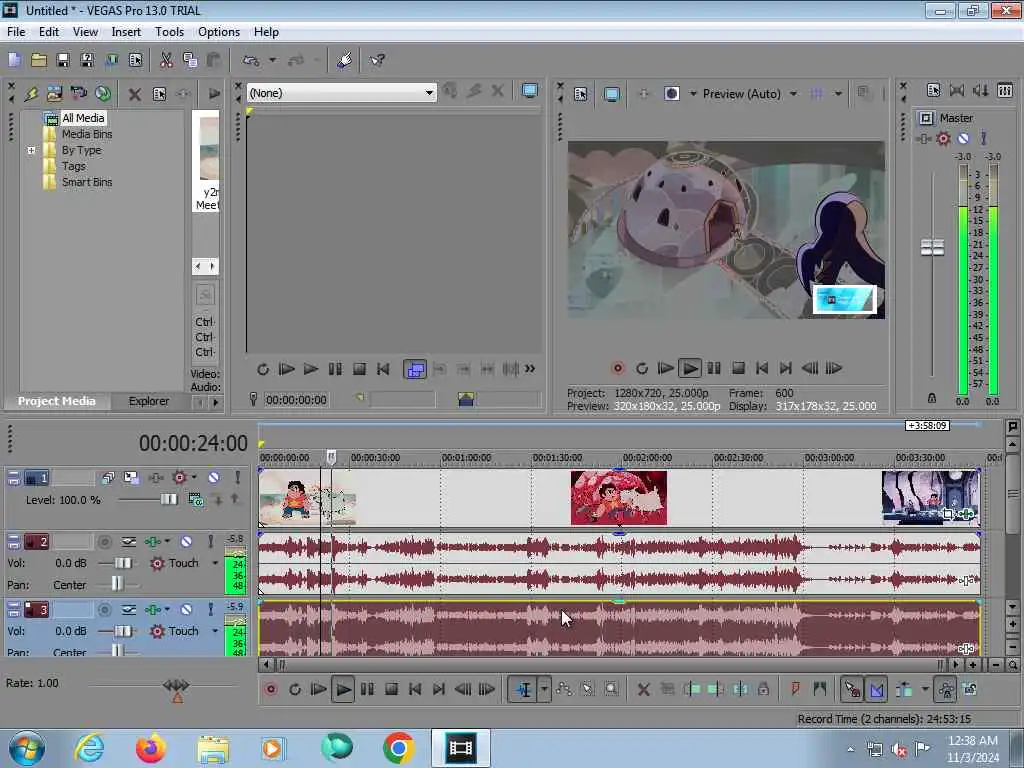The width and height of the screenshot is (1024, 768).
Task: Click the Undo icon in main toolbar
Action: (251, 60)
